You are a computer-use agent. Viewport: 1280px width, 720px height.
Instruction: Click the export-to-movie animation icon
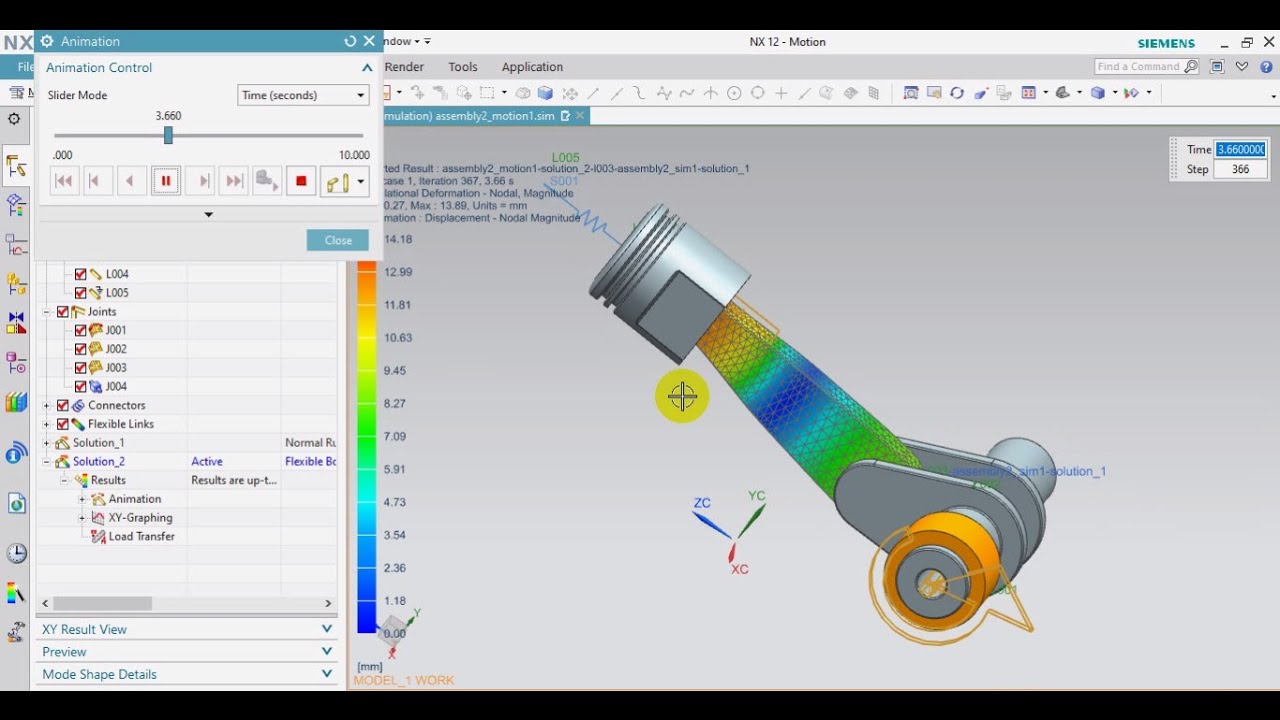click(x=267, y=181)
